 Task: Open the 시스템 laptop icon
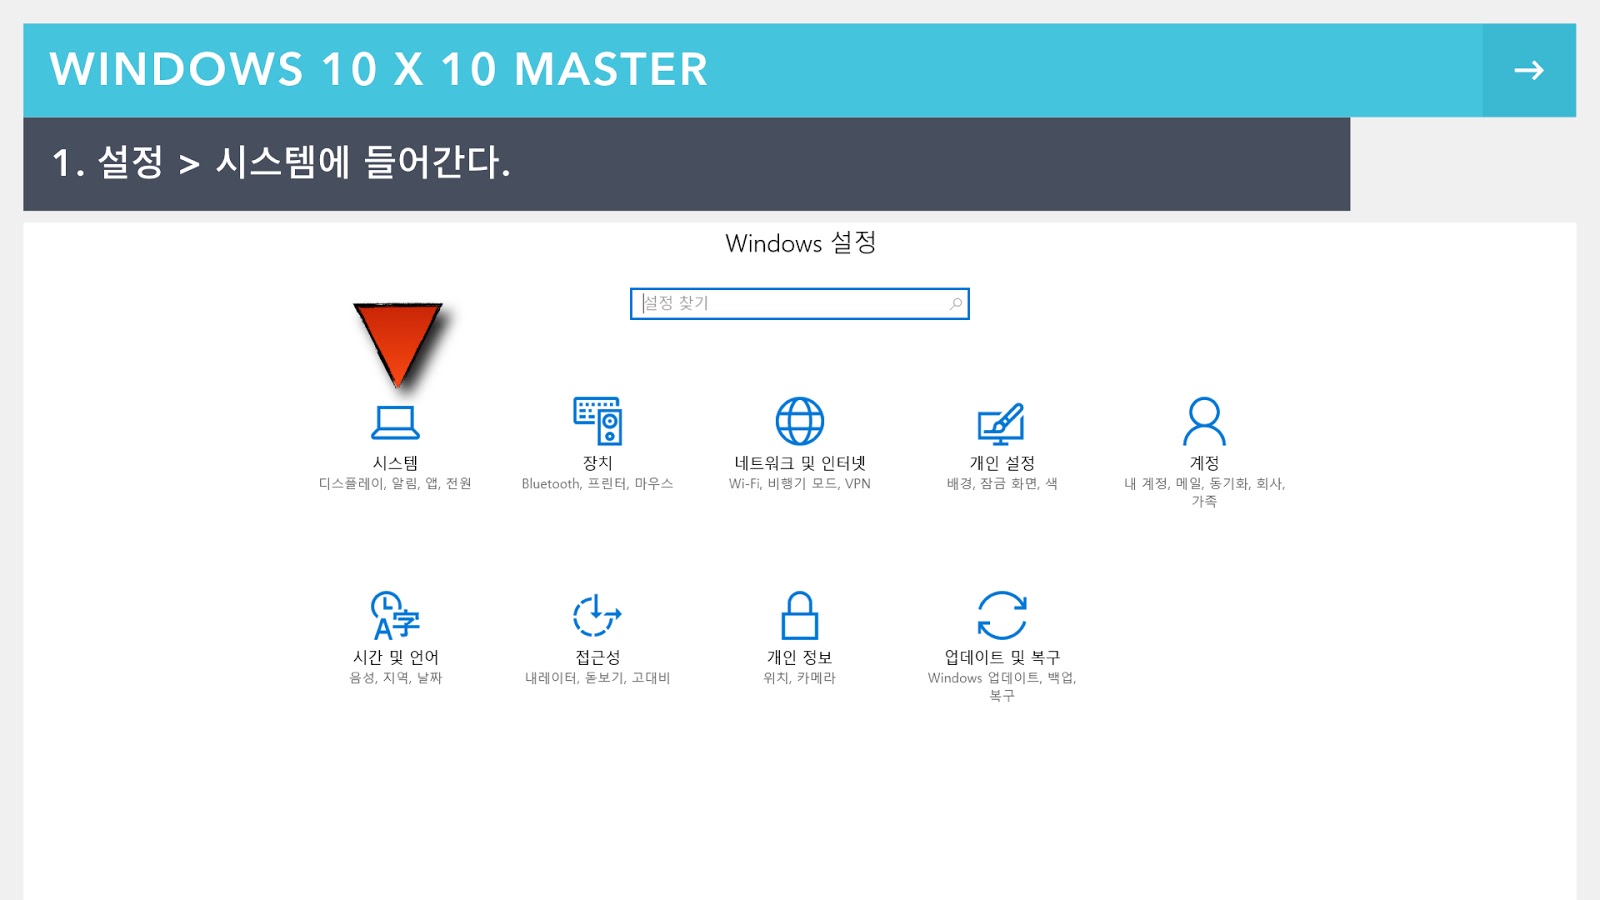[x=395, y=422]
